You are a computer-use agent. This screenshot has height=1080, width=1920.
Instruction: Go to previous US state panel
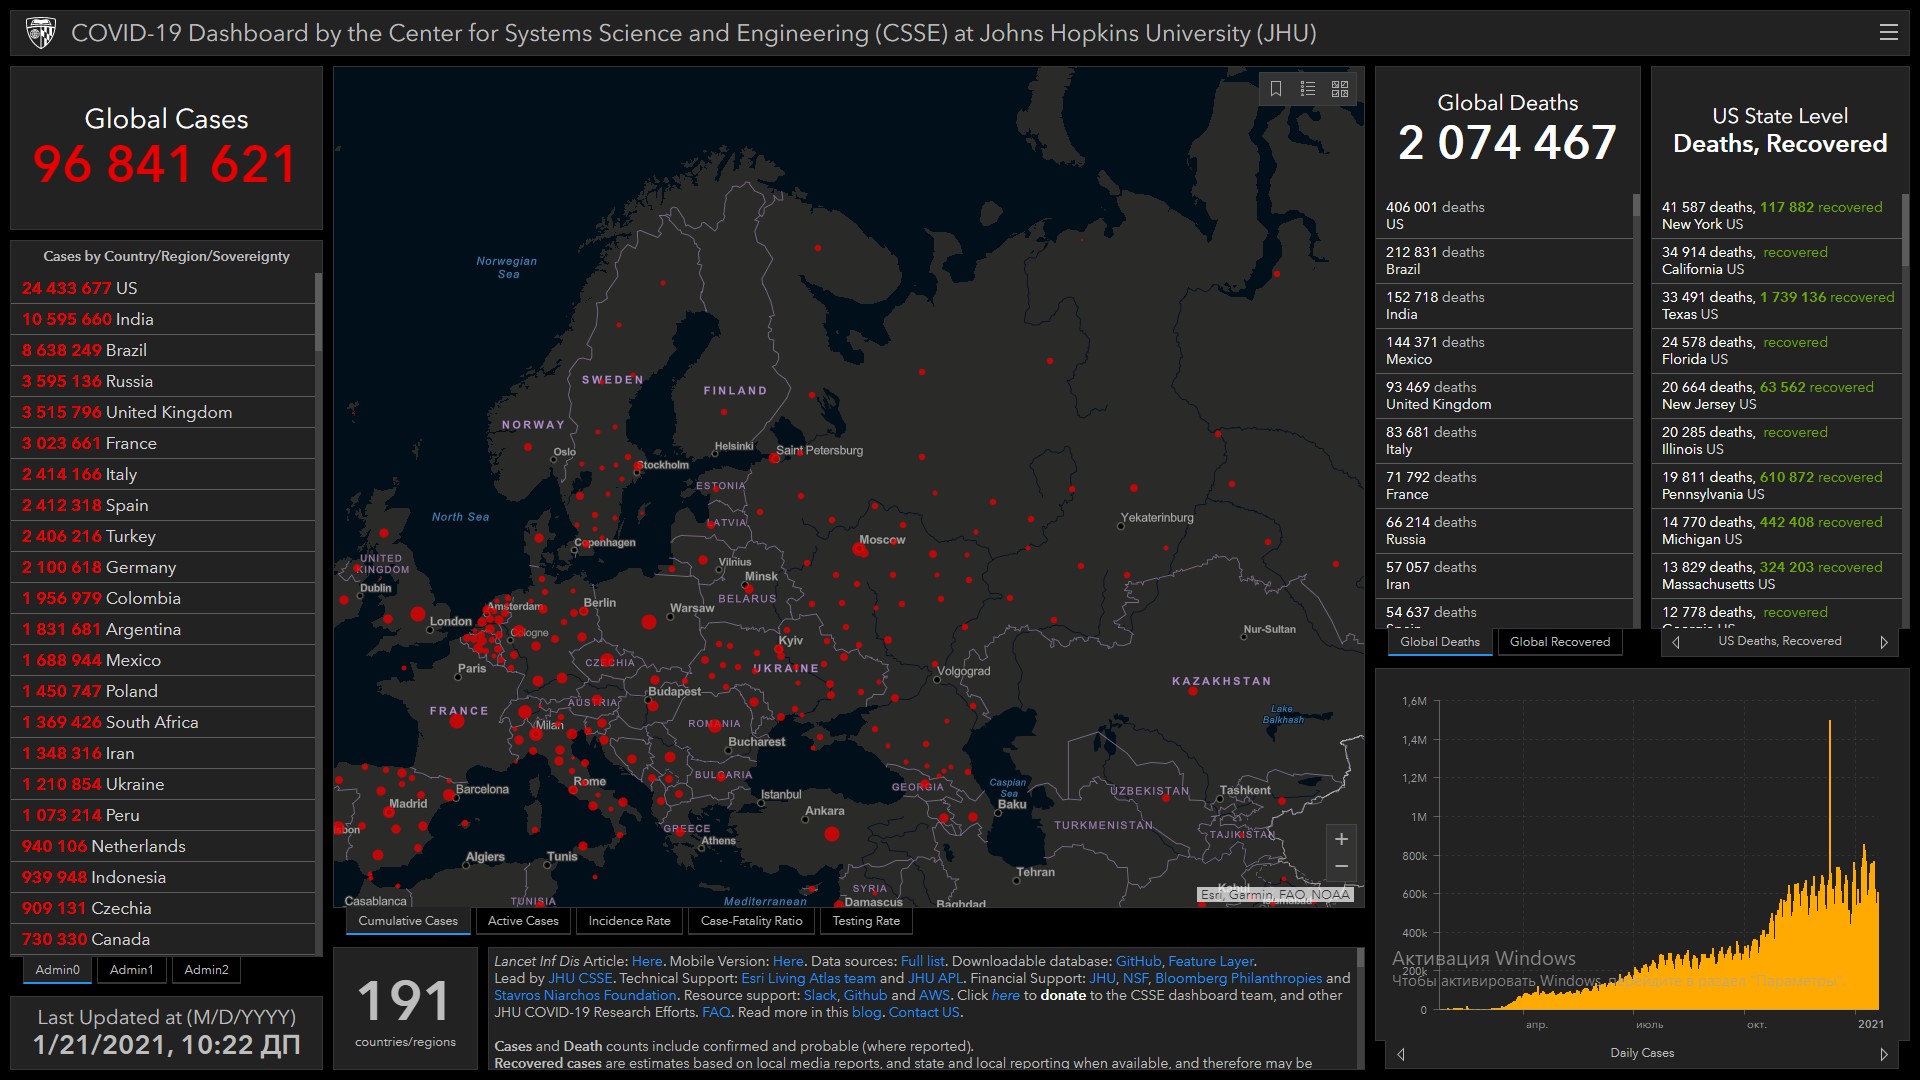tap(1676, 642)
